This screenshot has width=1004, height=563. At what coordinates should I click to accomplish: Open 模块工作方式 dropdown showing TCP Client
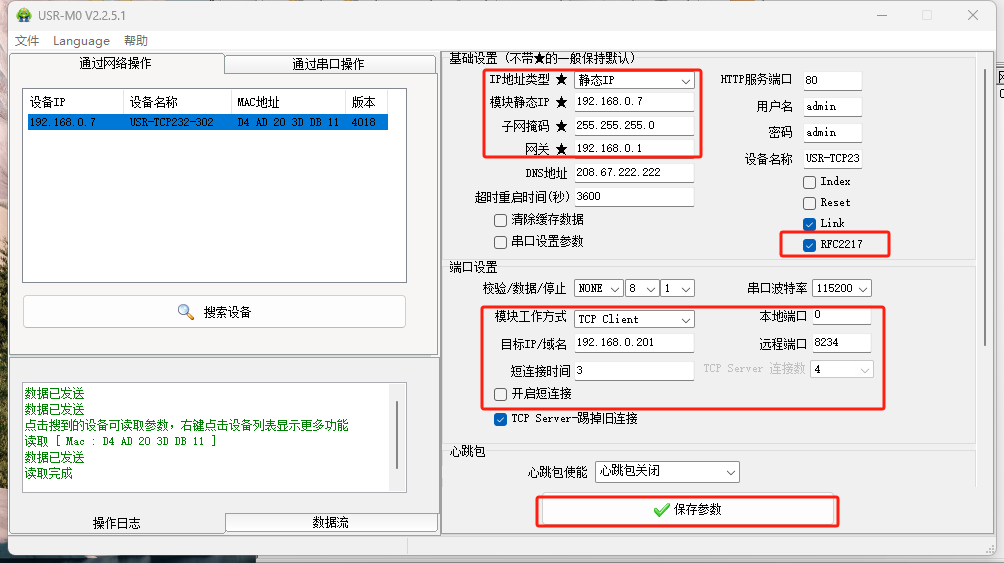pyautogui.click(x=634, y=319)
